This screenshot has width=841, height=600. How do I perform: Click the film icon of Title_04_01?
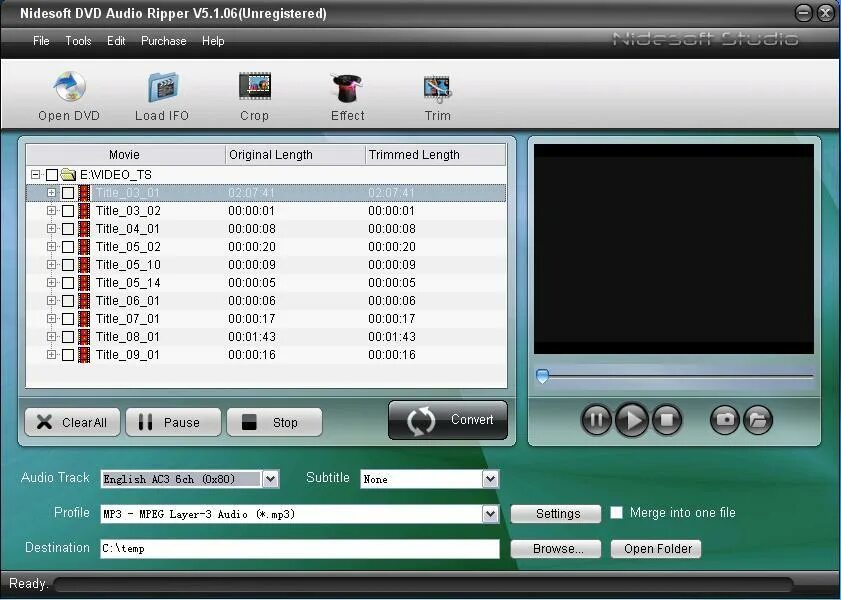[x=84, y=229]
